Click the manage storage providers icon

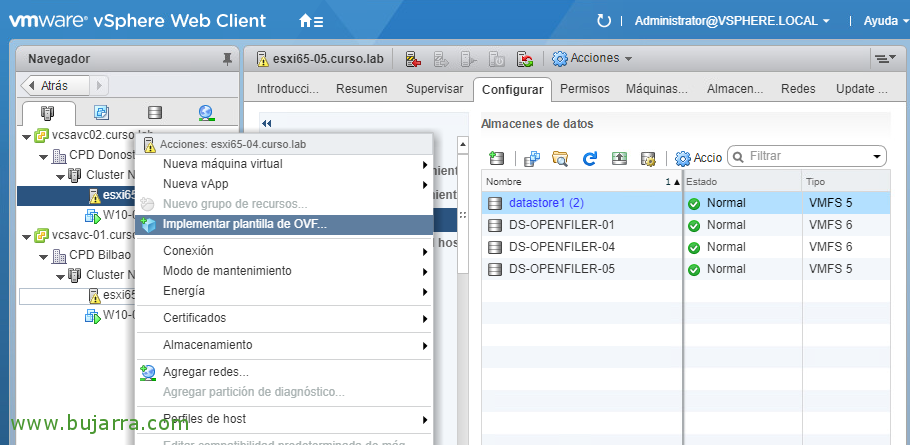pyautogui.click(x=648, y=158)
